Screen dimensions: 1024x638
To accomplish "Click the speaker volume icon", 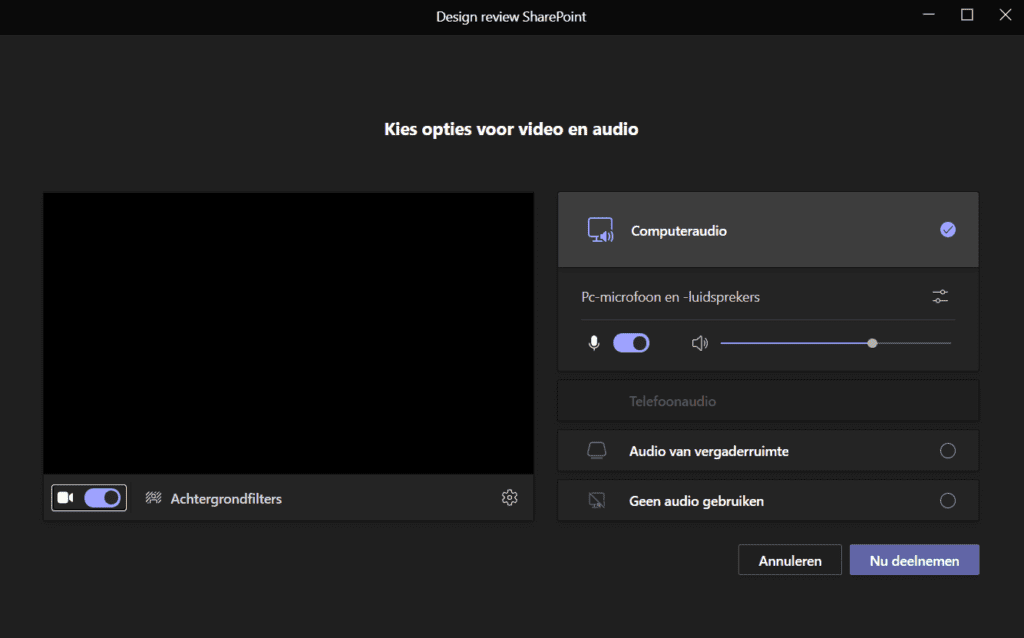I will click(699, 343).
